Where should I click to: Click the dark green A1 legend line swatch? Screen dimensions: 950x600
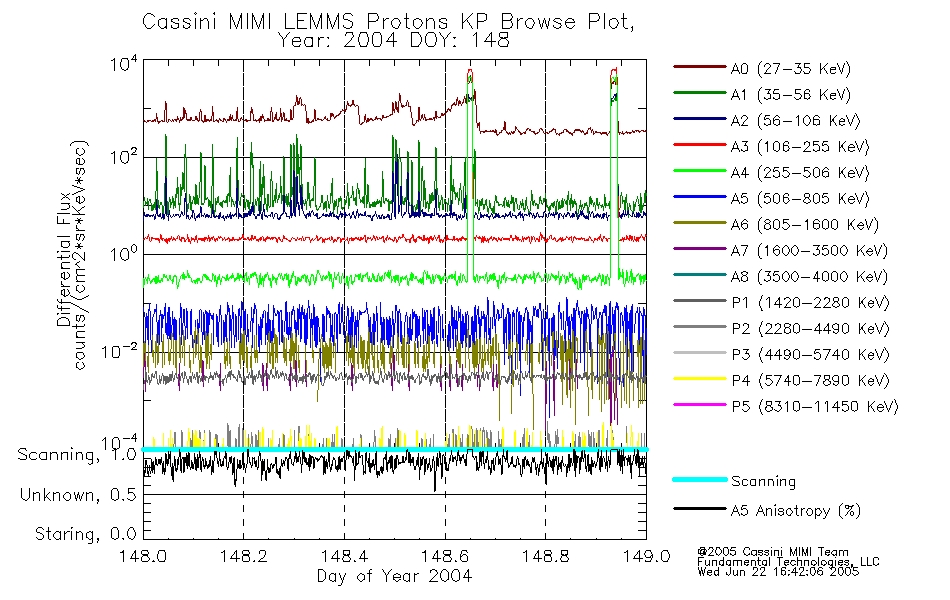coord(700,93)
